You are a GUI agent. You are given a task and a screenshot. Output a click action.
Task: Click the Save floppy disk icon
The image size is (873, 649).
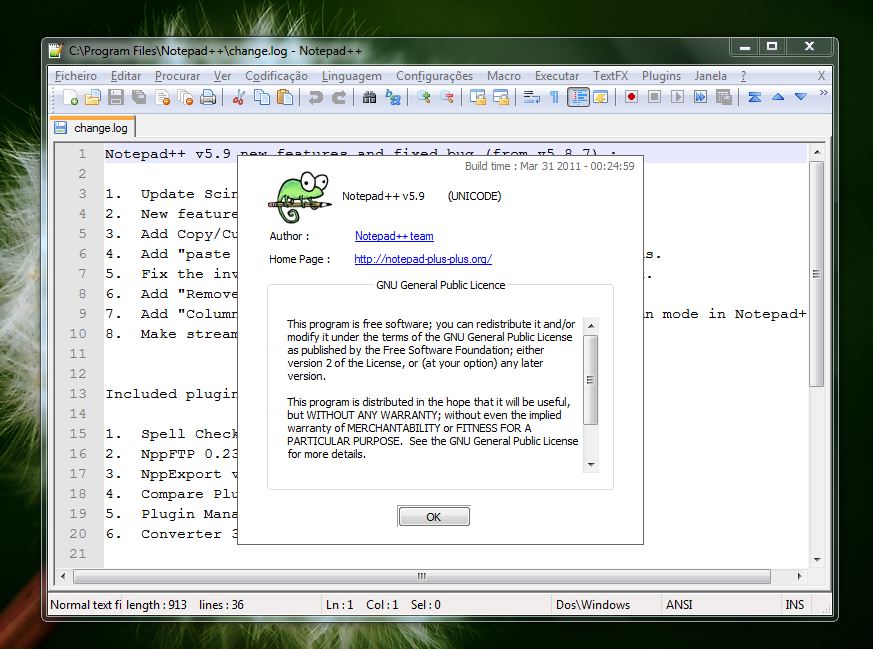[x=116, y=98]
